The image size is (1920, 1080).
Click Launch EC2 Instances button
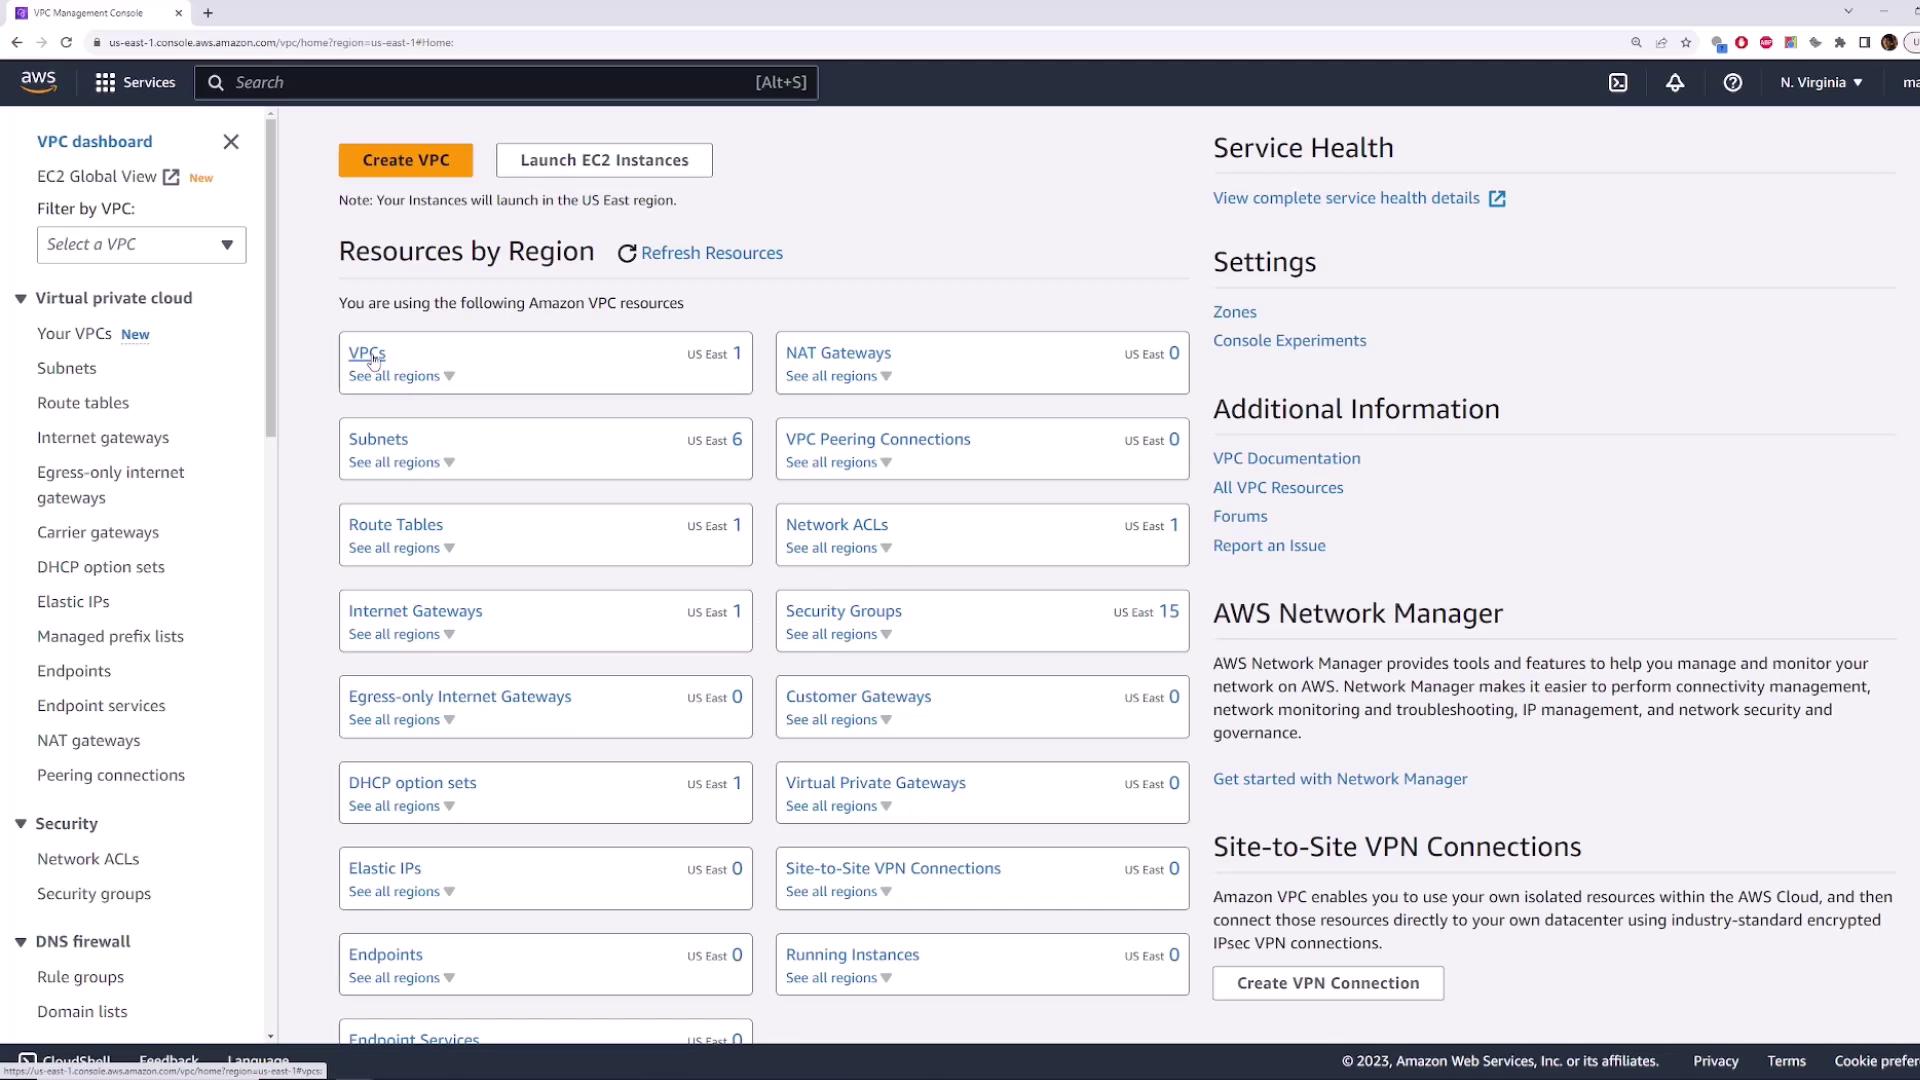[x=604, y=160]
